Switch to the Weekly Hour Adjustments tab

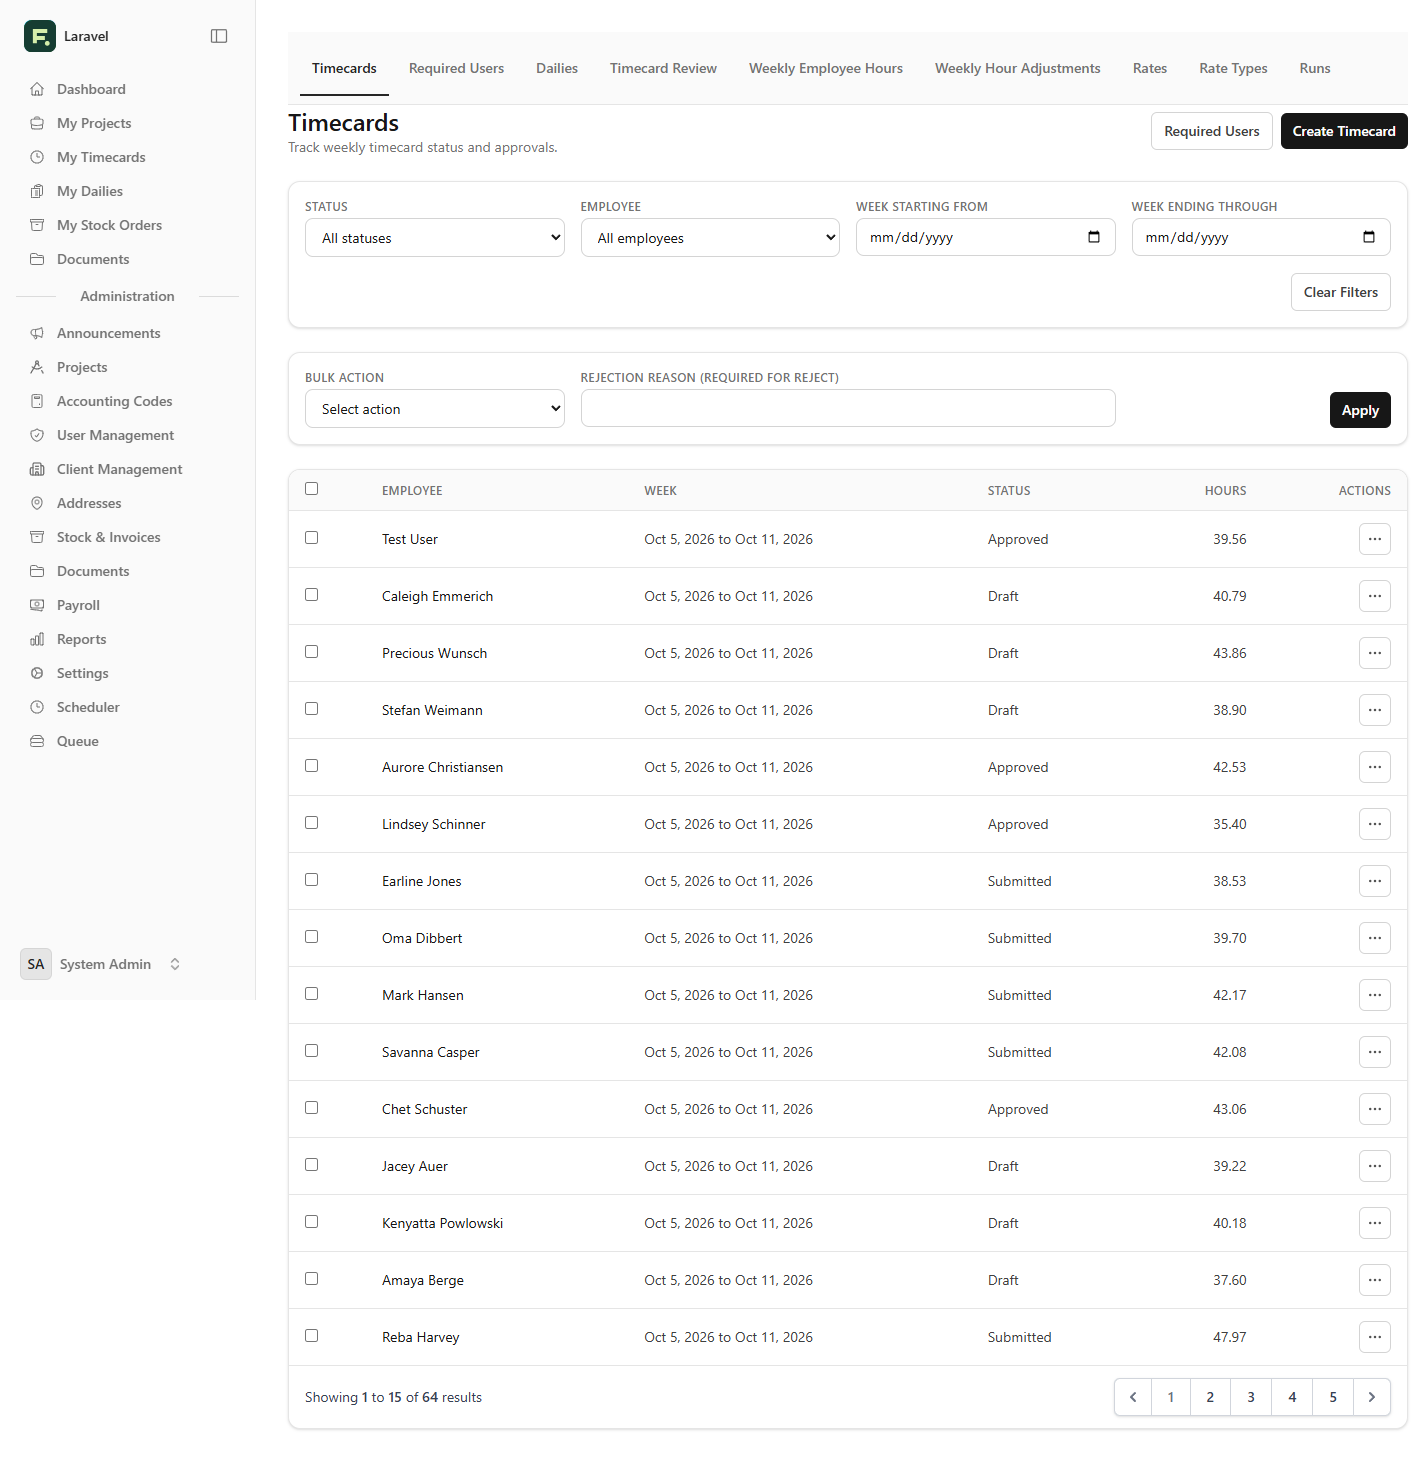point(1018,68)
